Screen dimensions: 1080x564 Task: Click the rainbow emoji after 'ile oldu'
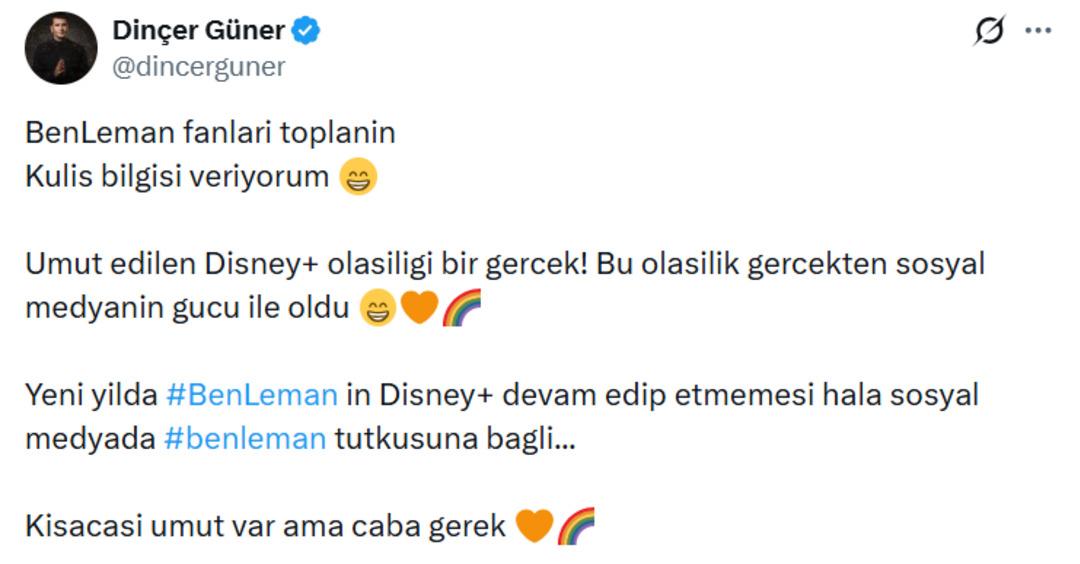coord(461,310)
